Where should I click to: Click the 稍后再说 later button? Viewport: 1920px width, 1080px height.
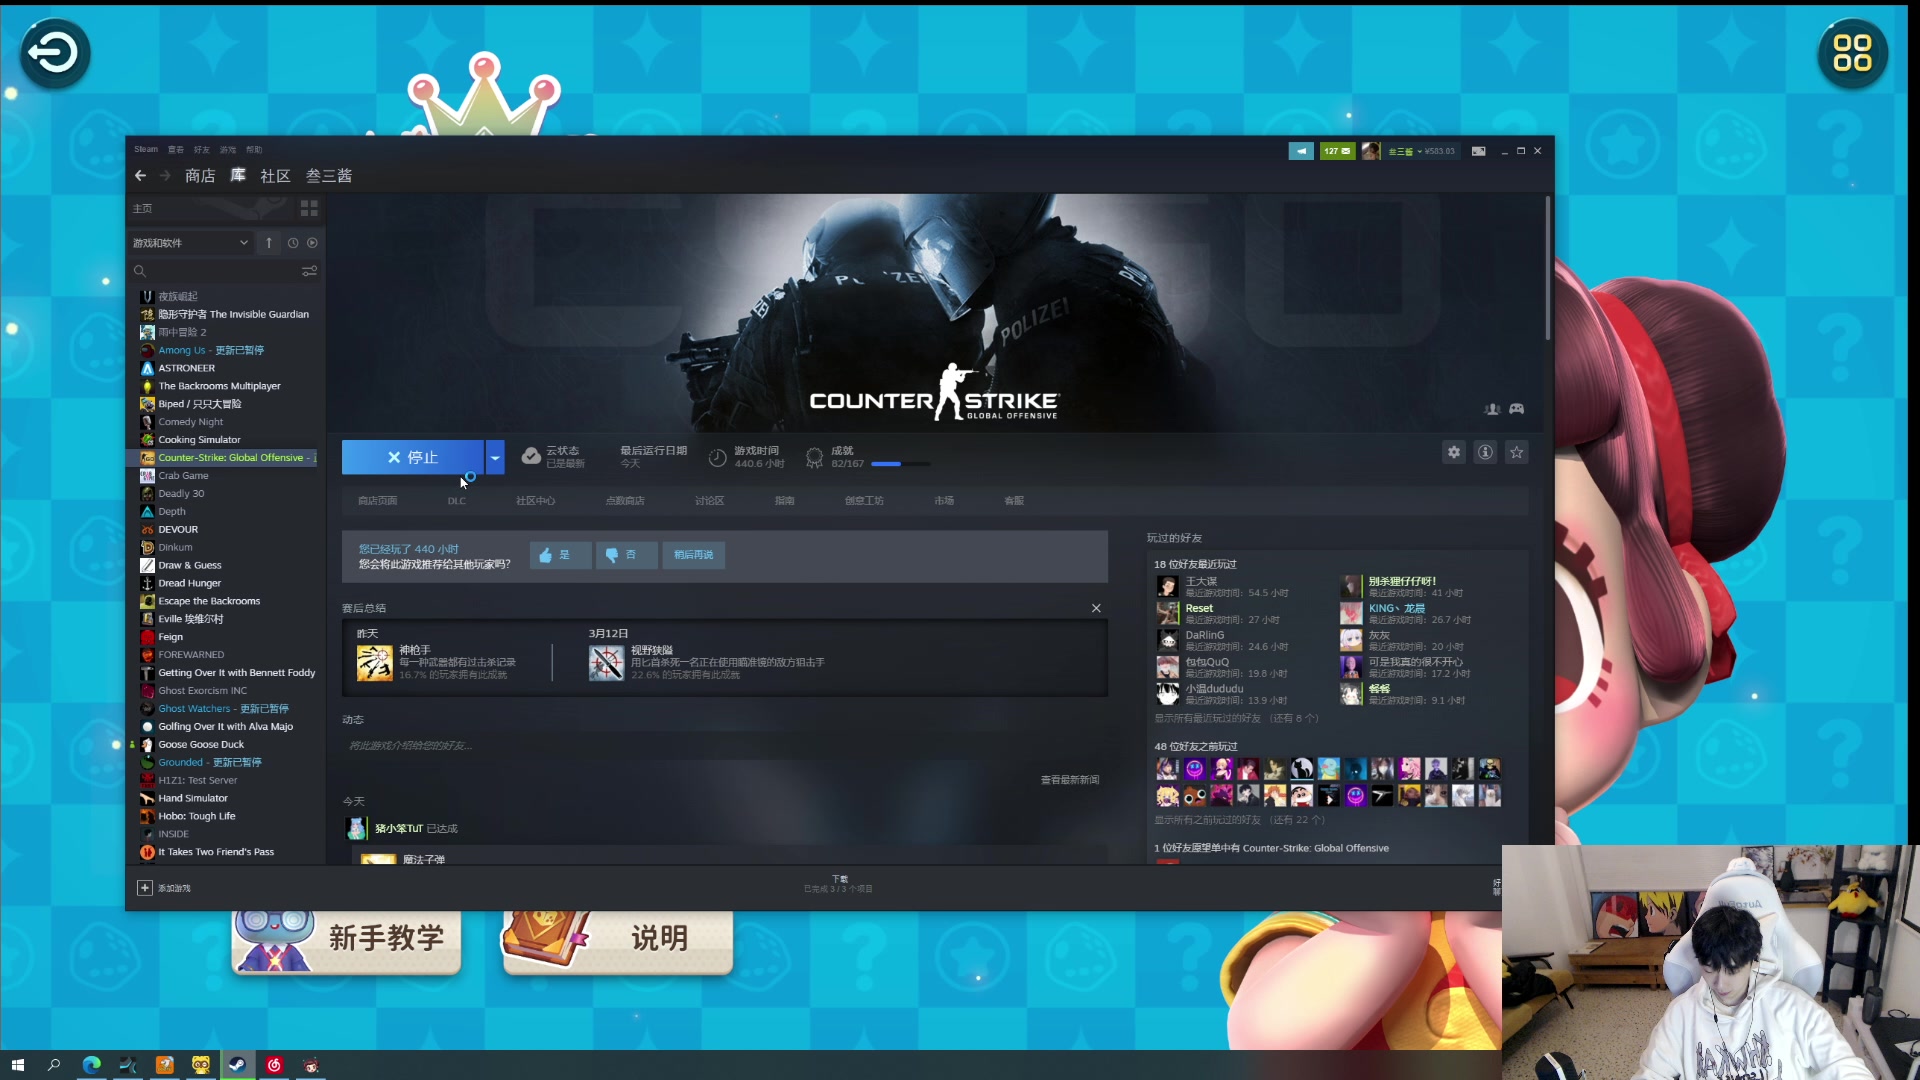693,555
